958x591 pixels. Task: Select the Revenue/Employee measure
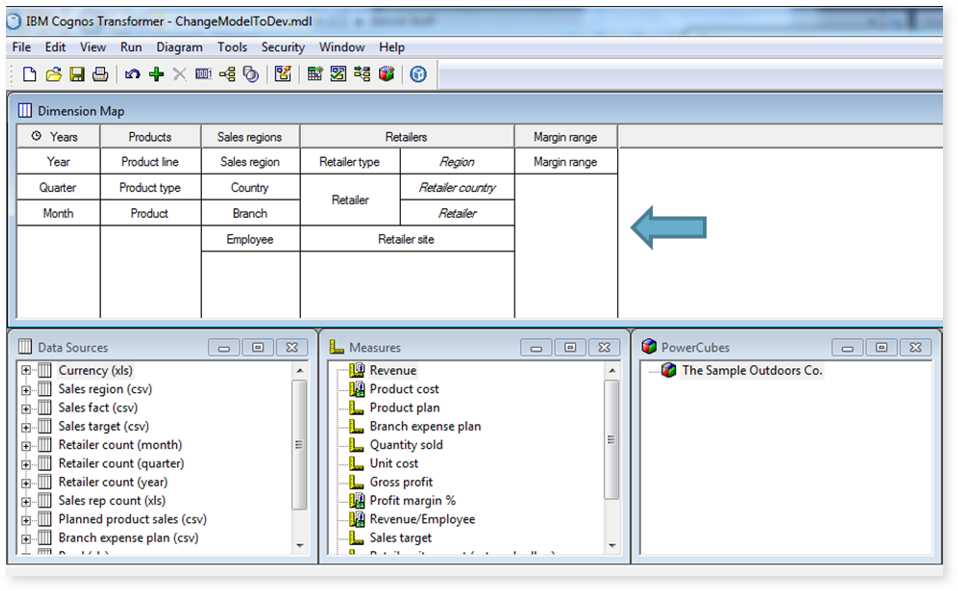(422, 519)
